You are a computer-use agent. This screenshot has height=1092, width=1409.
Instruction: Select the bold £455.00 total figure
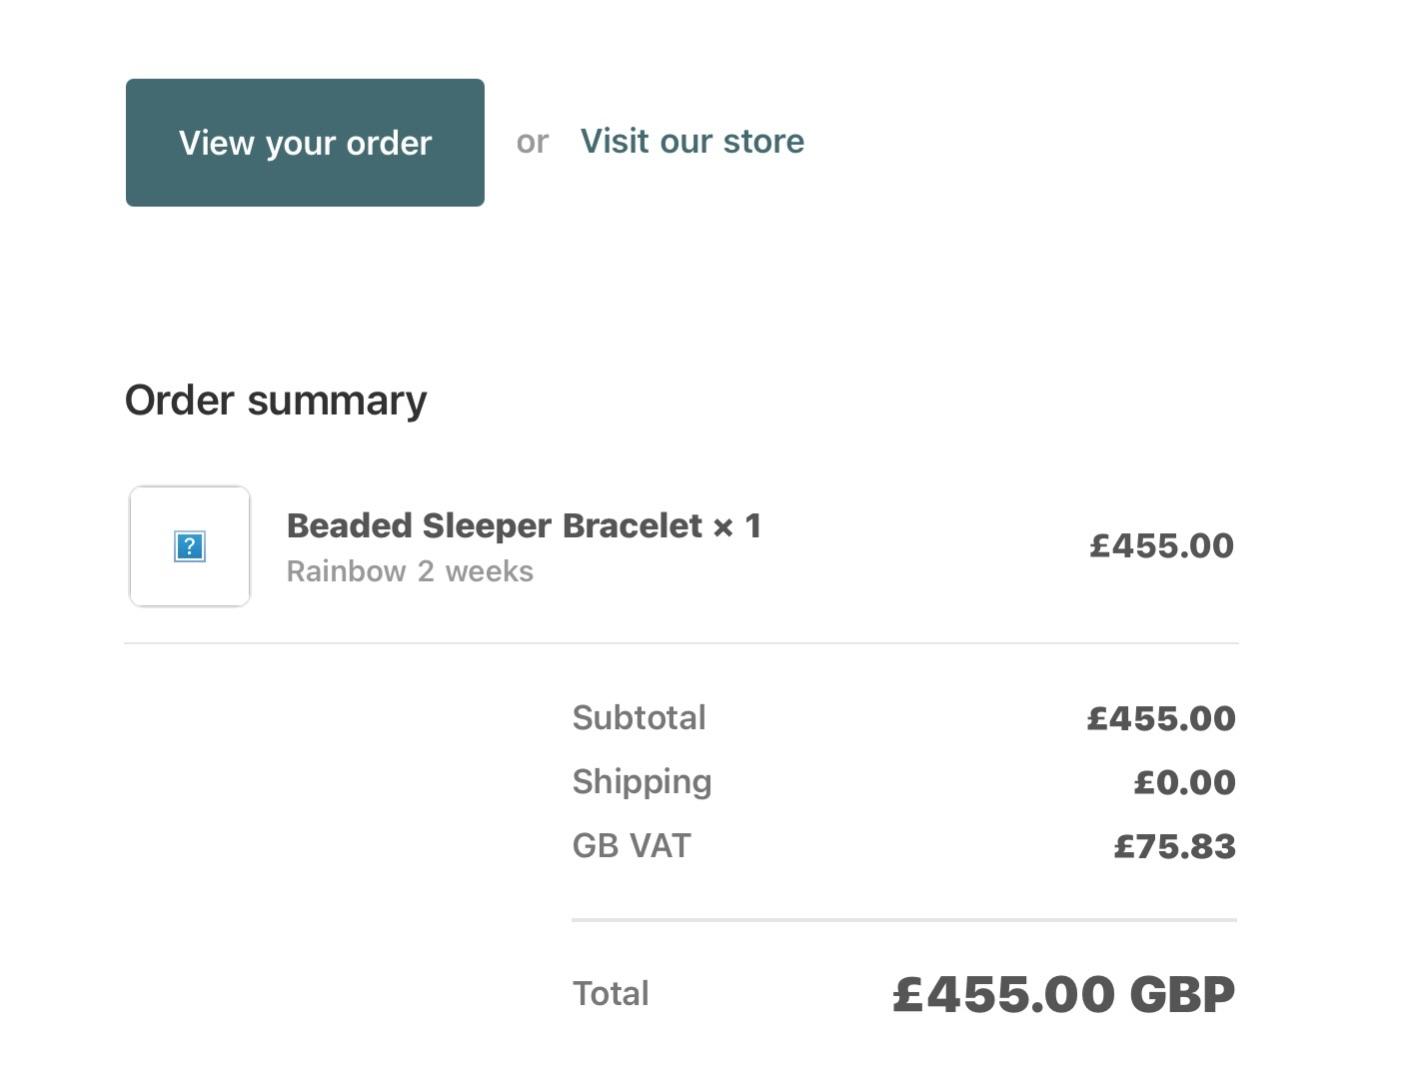pyautogui.click(x=1003, y=994)
